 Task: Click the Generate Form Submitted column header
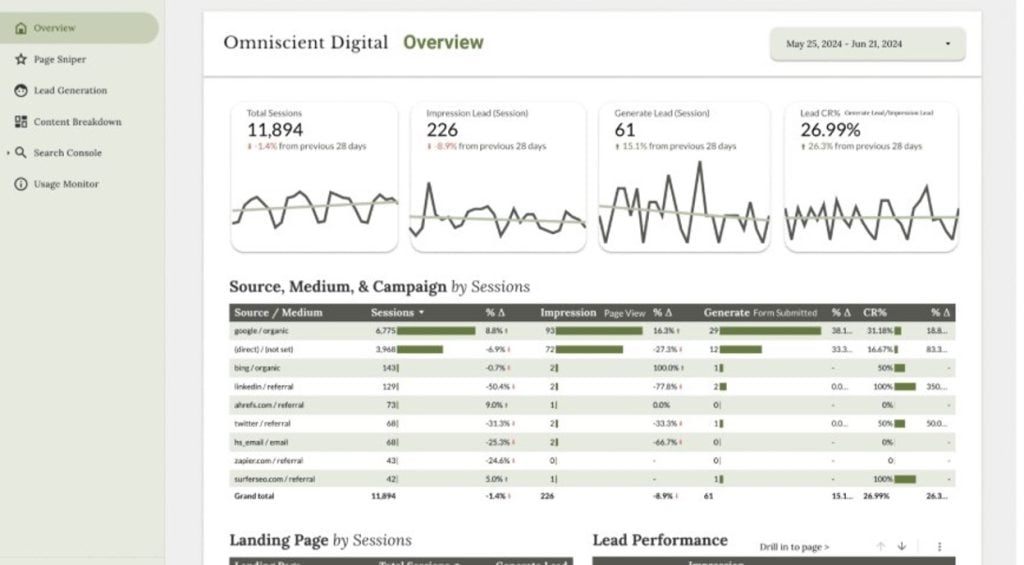coord(760,312)
